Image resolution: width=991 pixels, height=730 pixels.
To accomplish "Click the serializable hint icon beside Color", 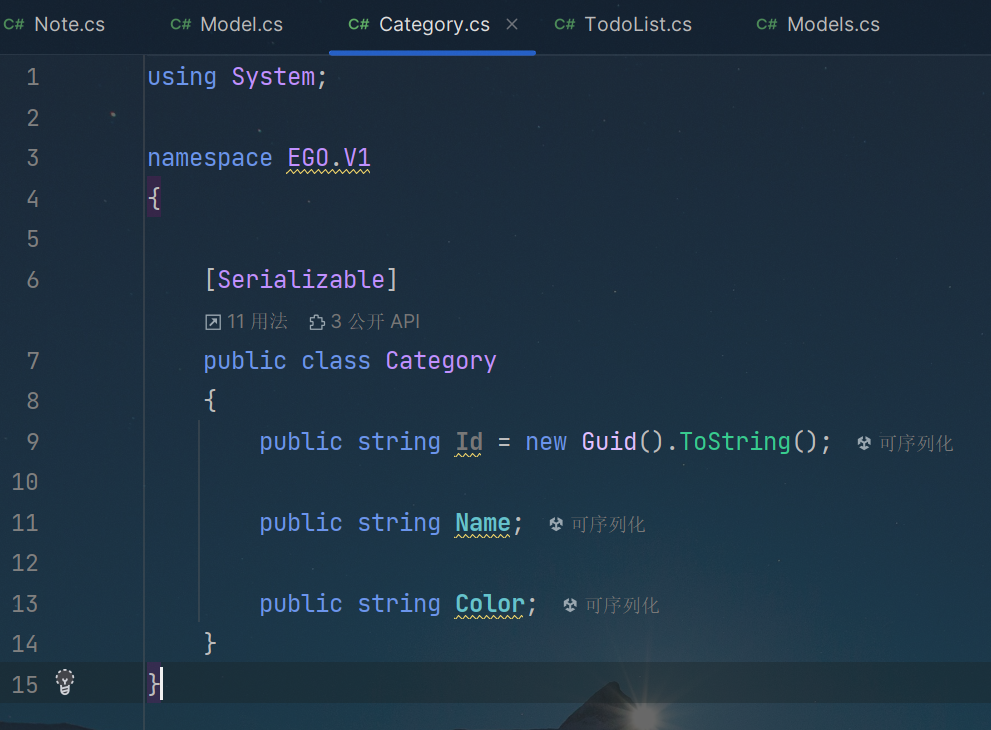I will 570,605.
